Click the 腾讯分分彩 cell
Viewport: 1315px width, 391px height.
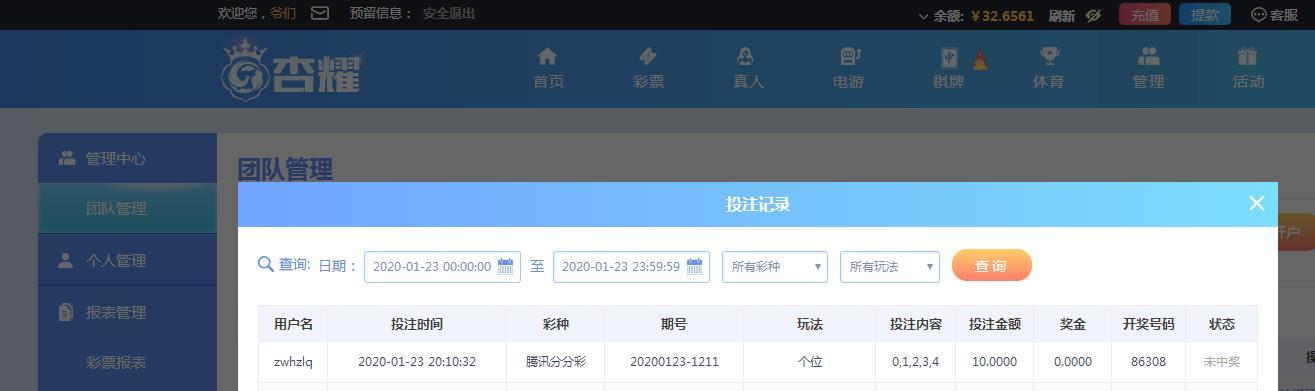[555, 362]
